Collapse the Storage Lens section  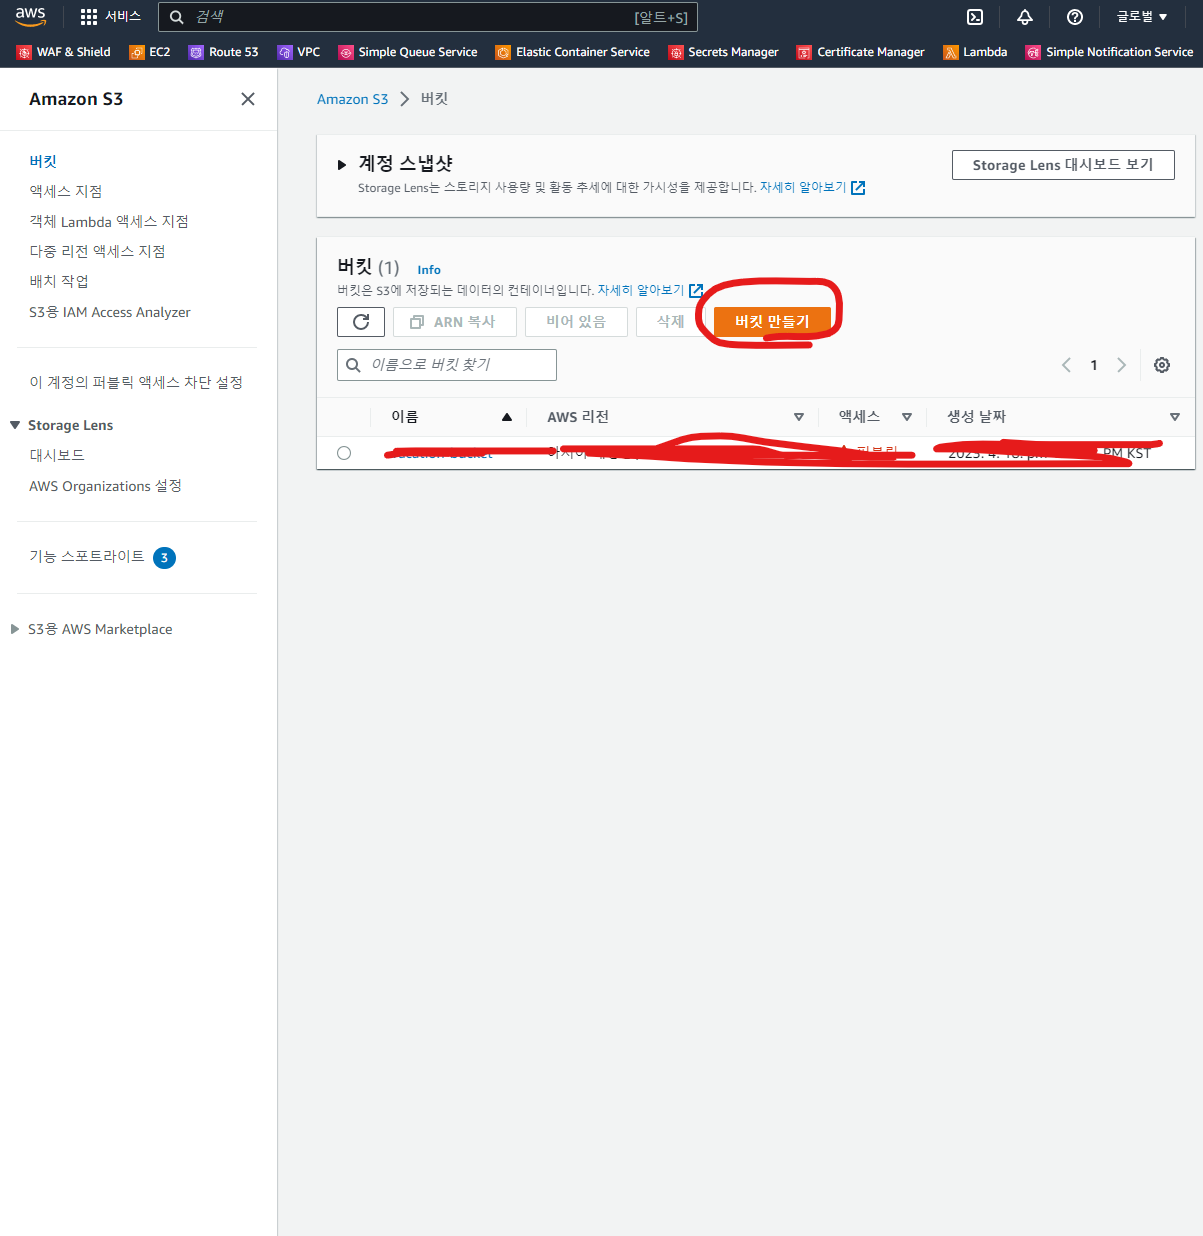[15, 425]
